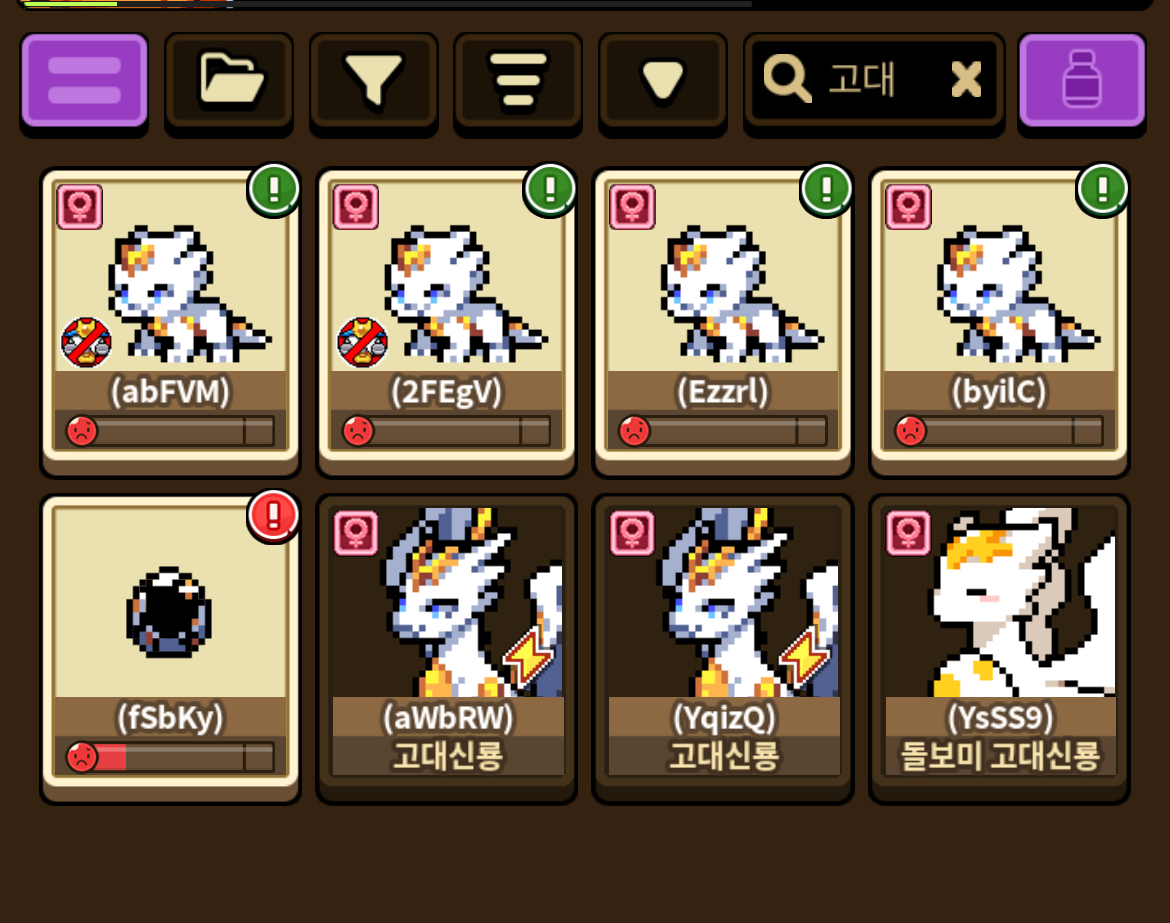Click red alert badge on (fSbKy) egg
The image size is (1170, 923).
[273, 516]
